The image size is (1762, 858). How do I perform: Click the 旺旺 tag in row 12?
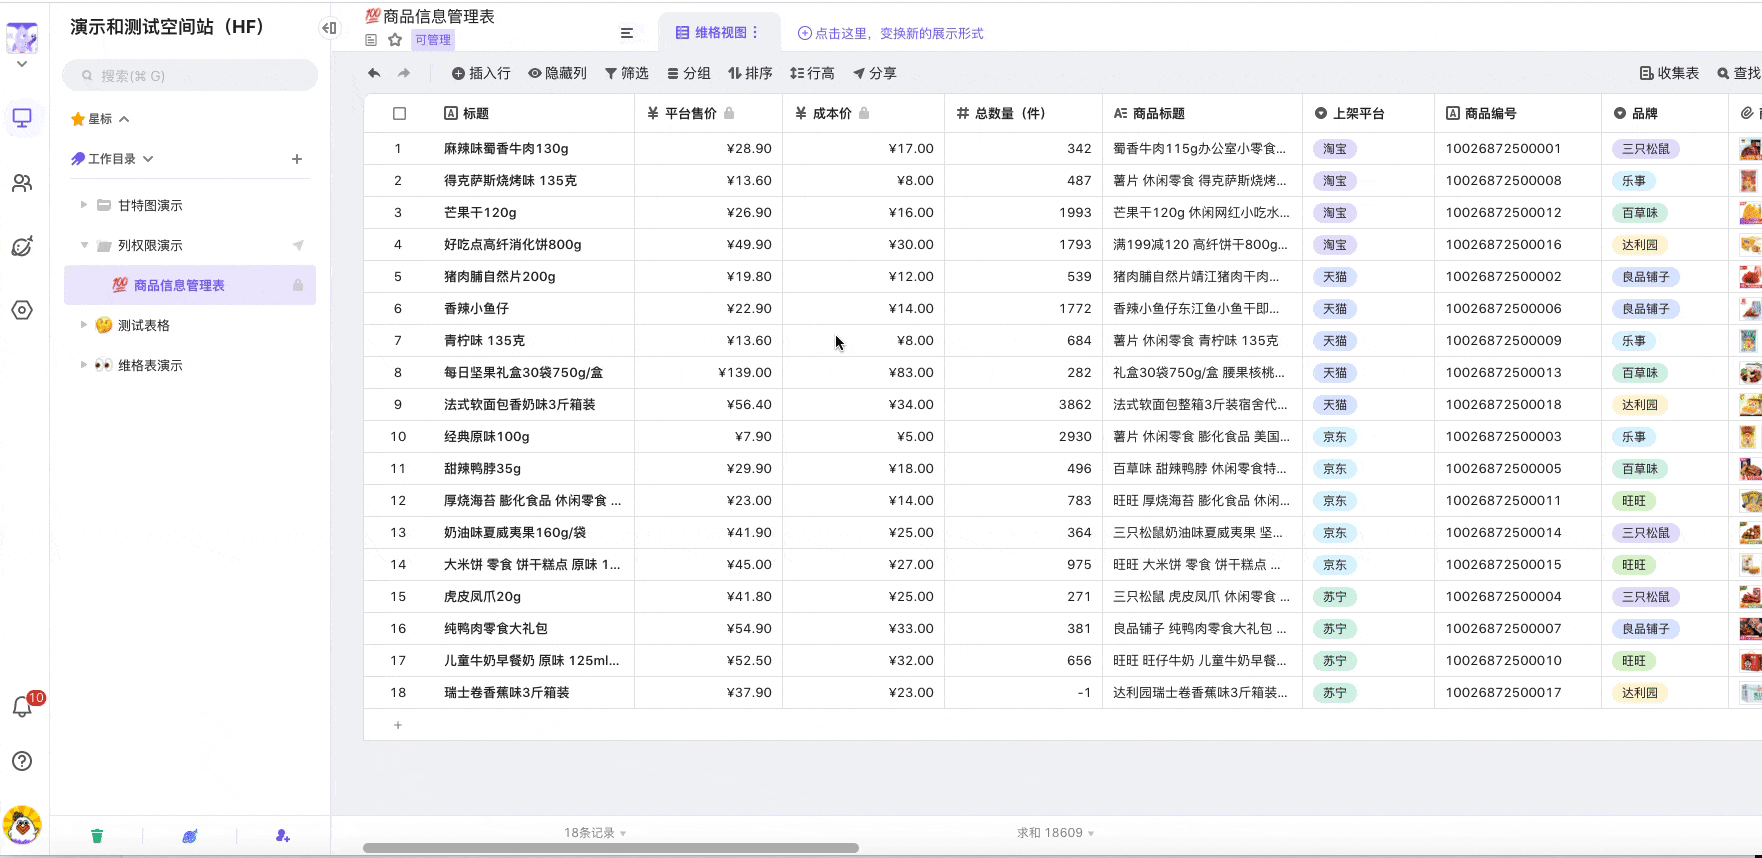pyautogui.click(x=1634, y=501)
